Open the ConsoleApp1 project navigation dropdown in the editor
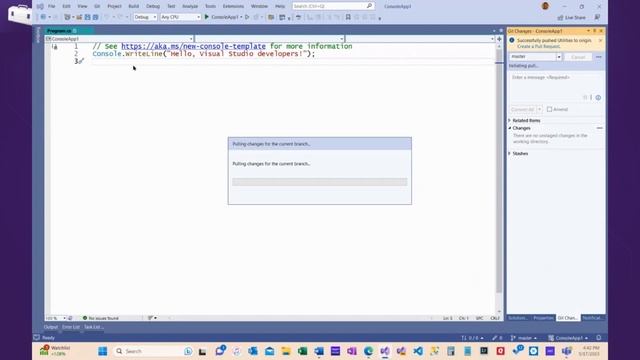This screenshot has width=640, height=360. point(119,39)
